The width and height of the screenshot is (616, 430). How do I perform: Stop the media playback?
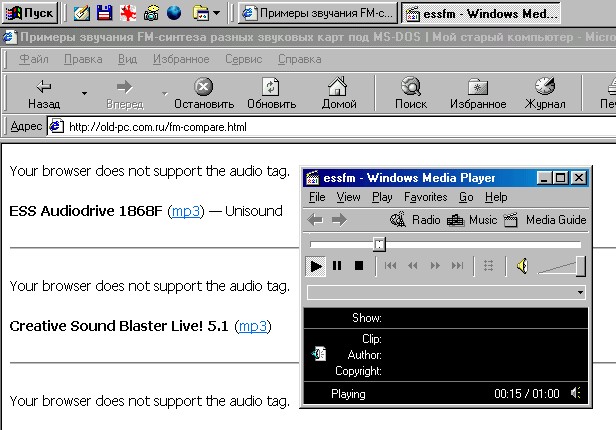[358, 266]
